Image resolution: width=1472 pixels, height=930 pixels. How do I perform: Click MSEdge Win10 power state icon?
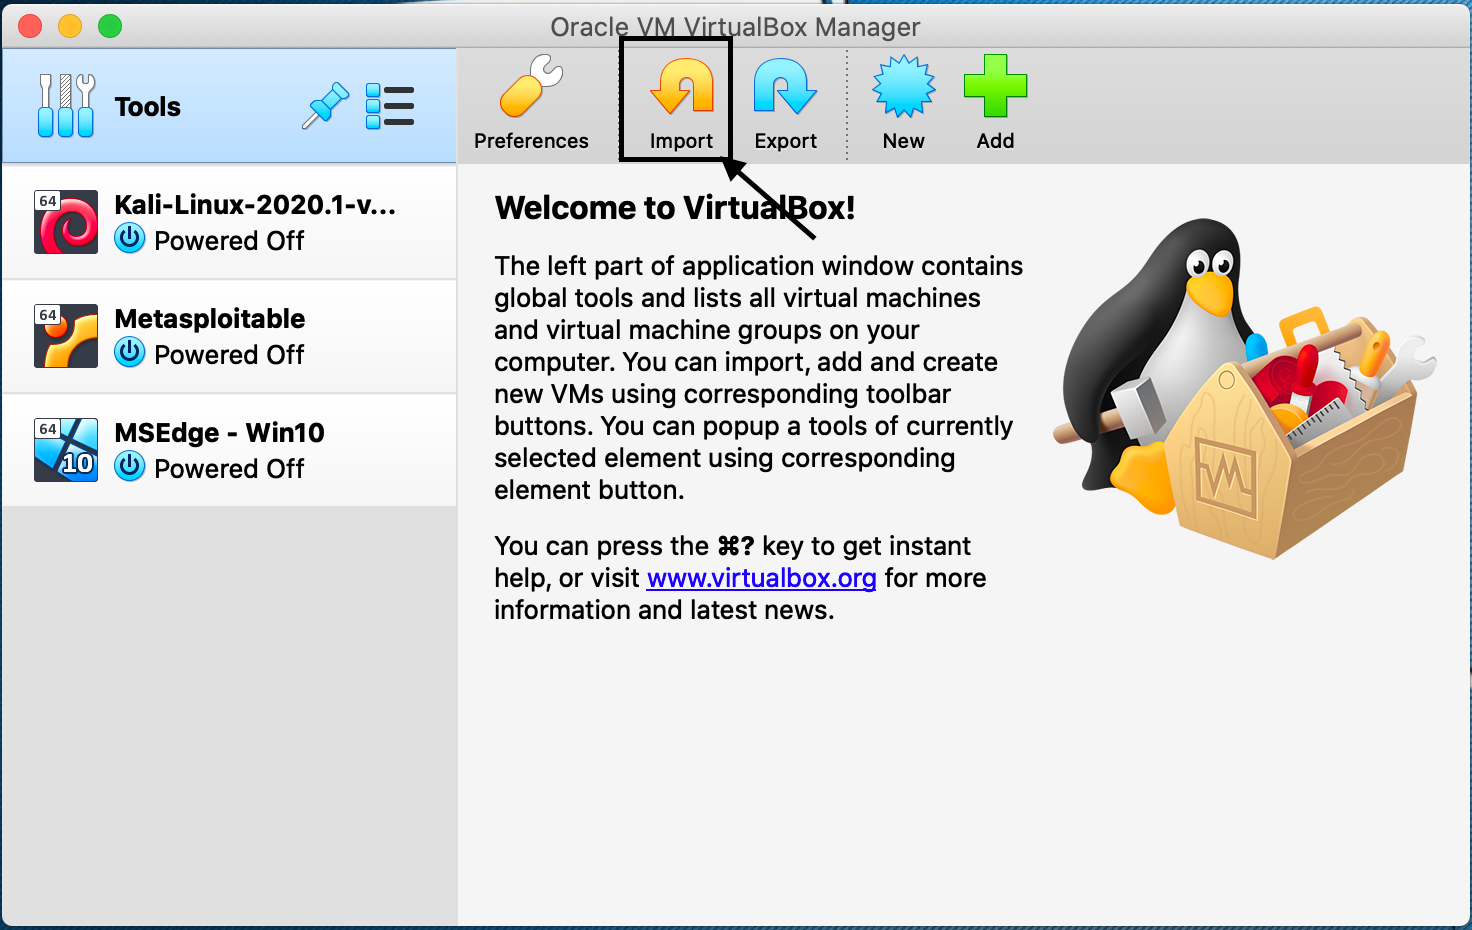[x=130, y=467]
